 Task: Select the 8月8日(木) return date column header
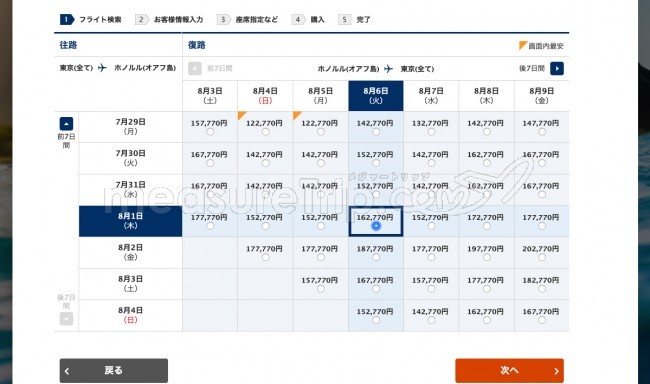486,96
